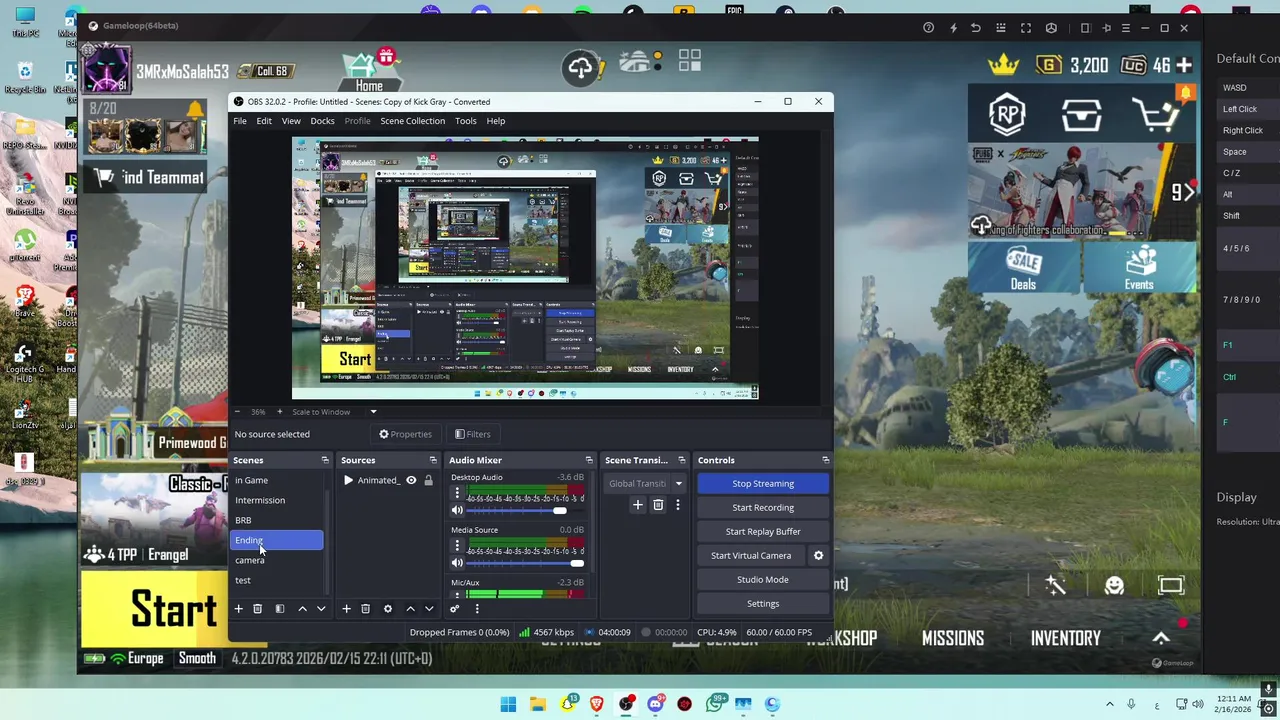Add a new scene with the plus icon
Screen dimensions: 1280x720
click(x=238, y=609)
